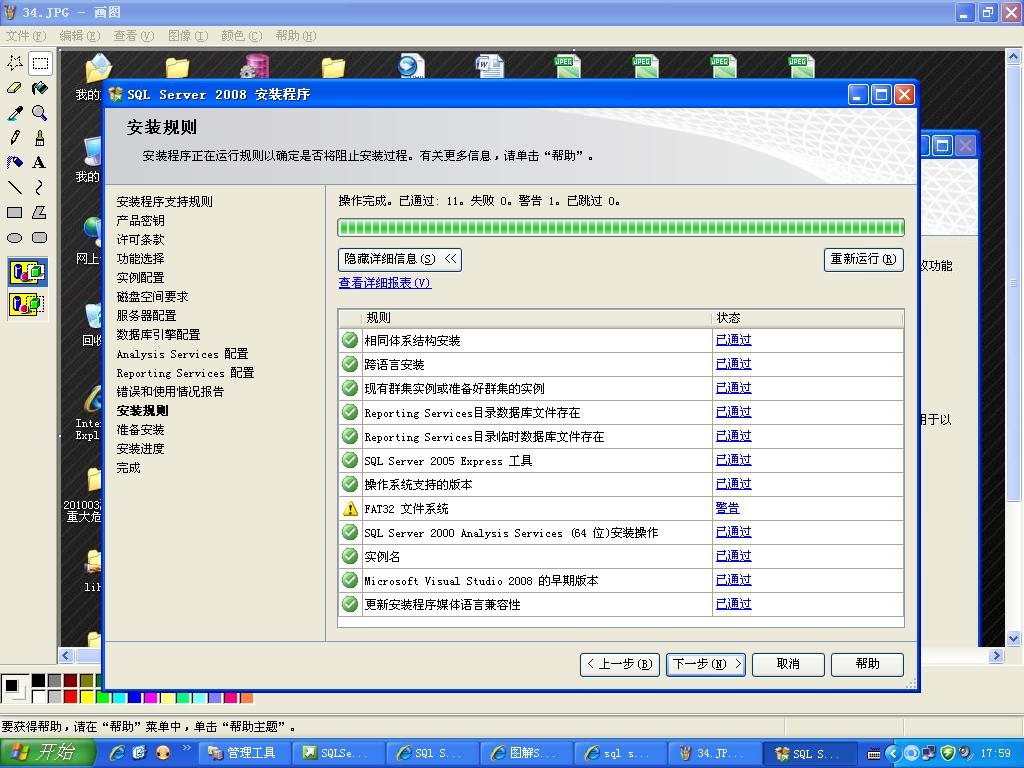This screenshot has width=1024, height=768.
Task: Choose the Ellipse shape tool
Action: pos(15,238)
